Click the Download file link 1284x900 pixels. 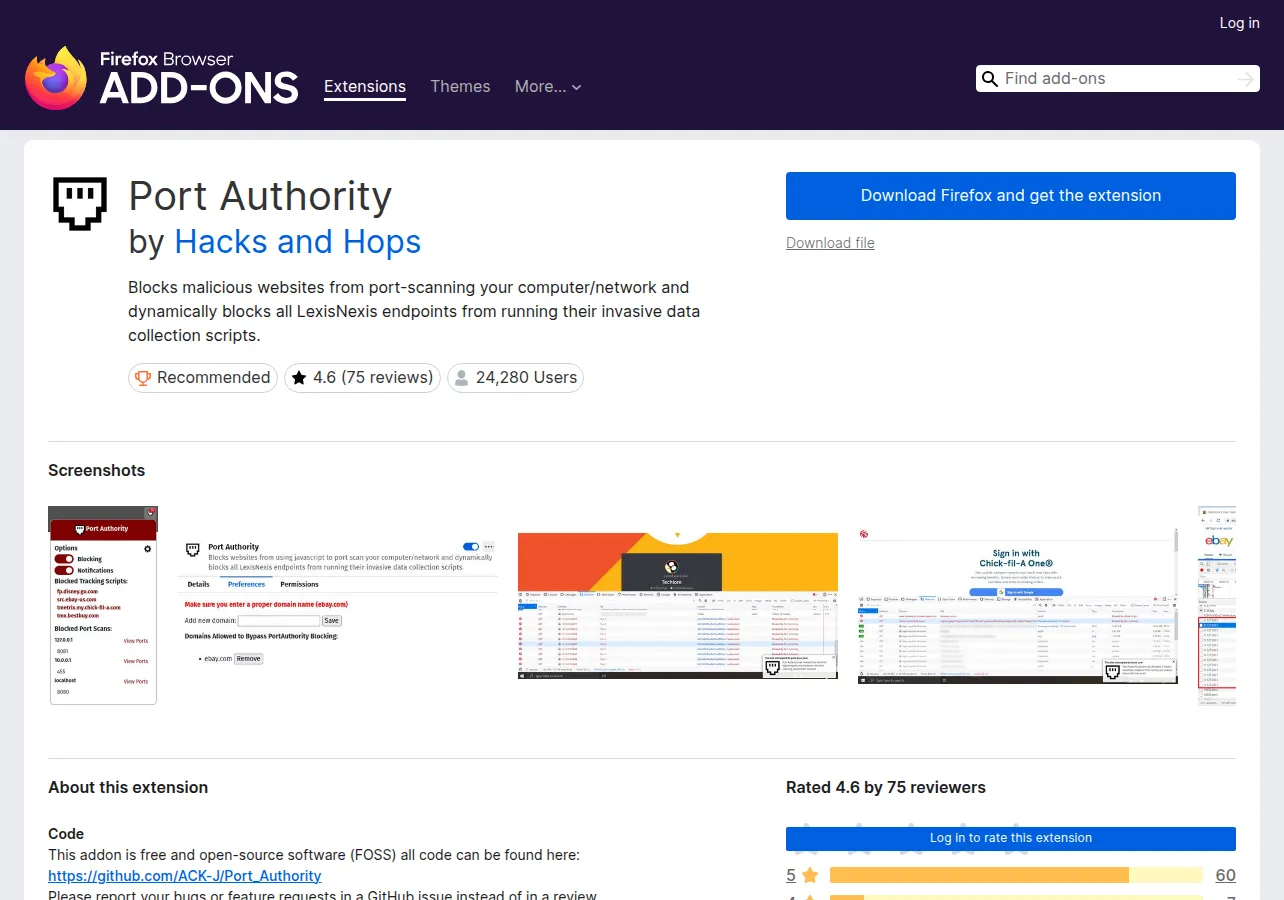point(830,243)
